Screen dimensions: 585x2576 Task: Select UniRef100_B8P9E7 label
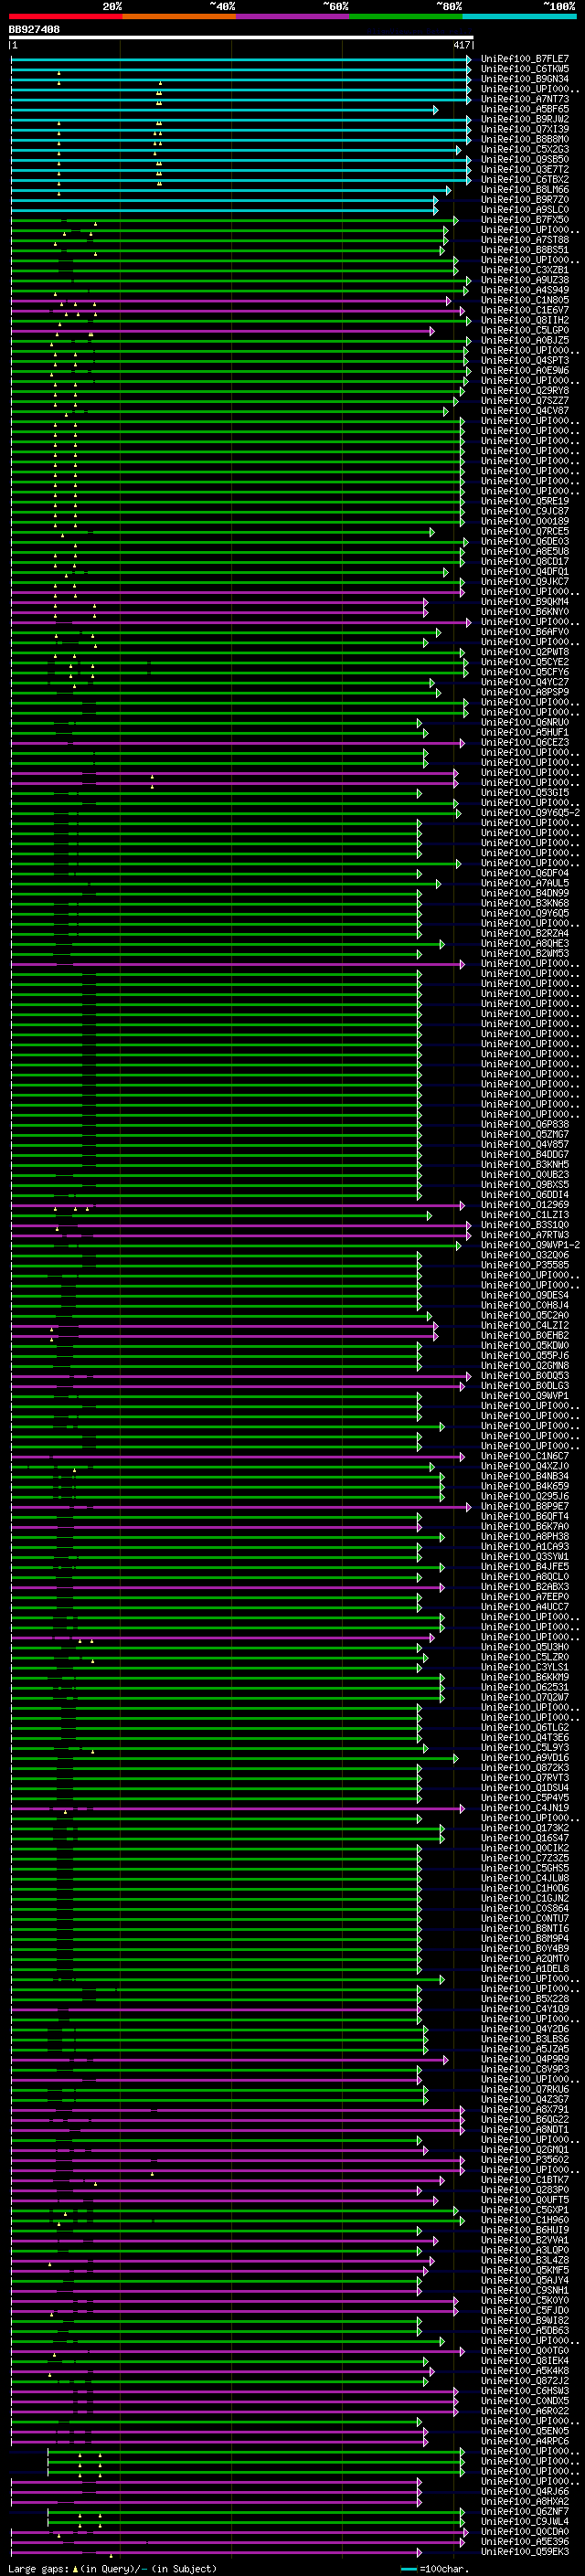click(525, 1506)
